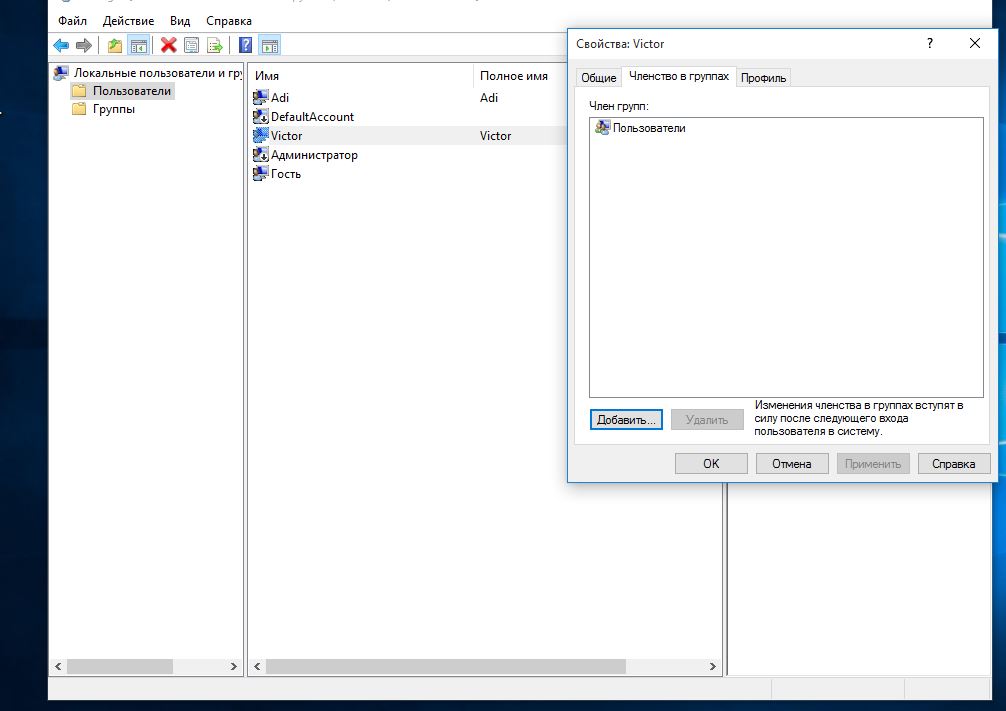
Task: Select Пользователи group in membership list
Action: [x=648, y=128]
